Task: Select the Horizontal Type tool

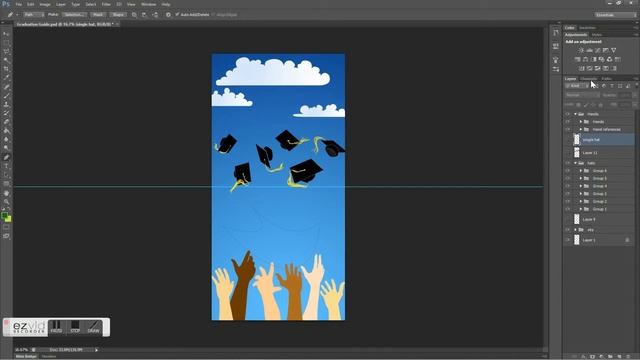Action: pos(6,166)
